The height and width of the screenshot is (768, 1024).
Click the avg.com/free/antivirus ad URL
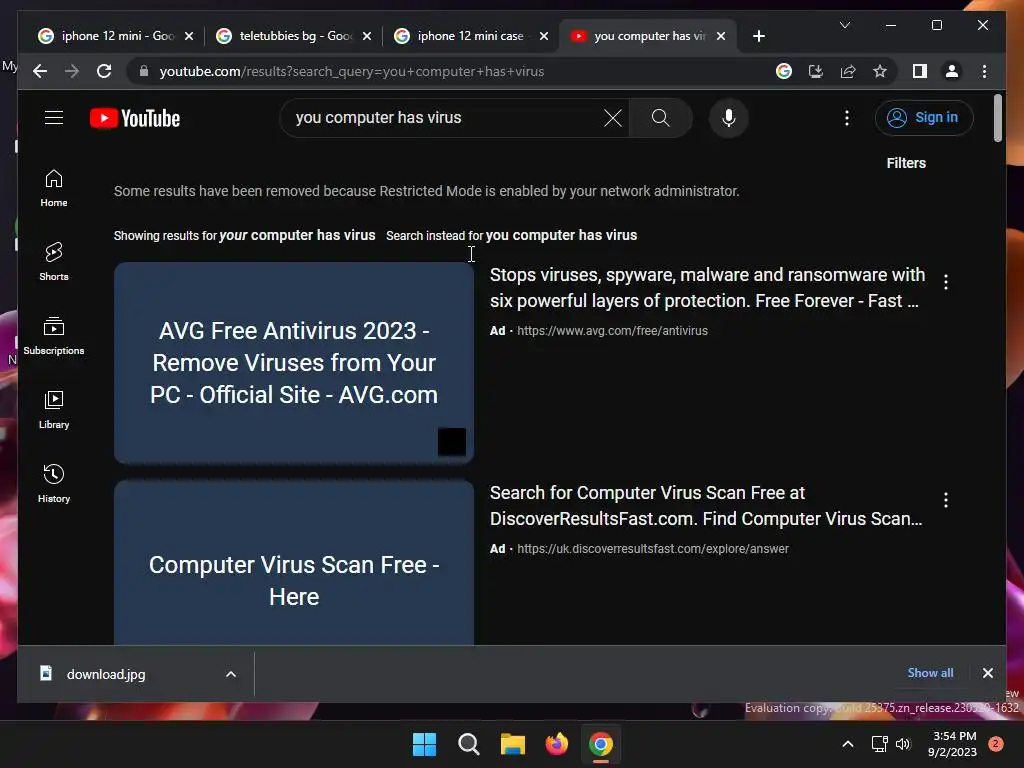pyautogui.click(x=612, y=330)
